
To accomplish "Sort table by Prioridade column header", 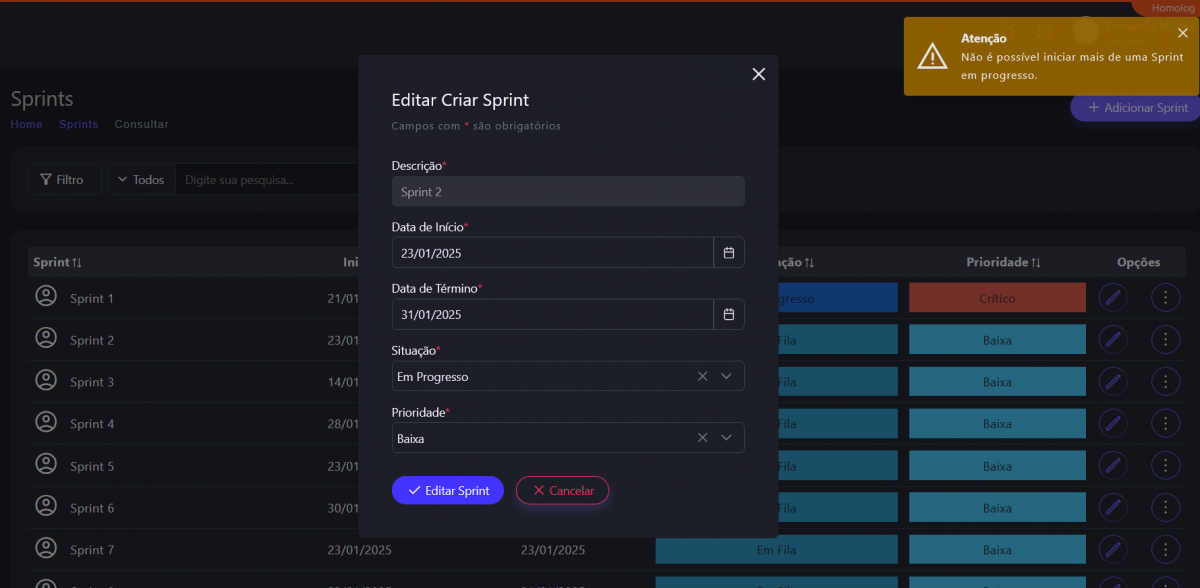I will point(1003,262).
